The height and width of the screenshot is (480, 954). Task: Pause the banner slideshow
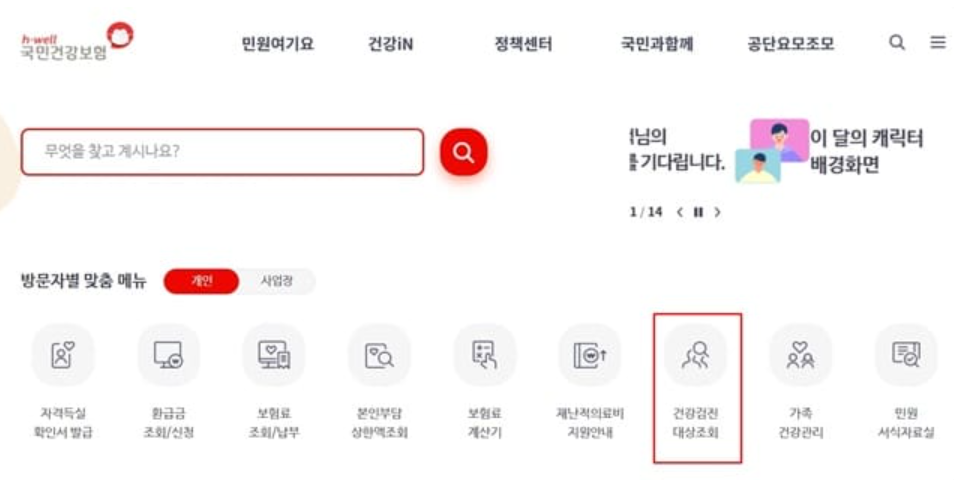click(x=698, y=212)
